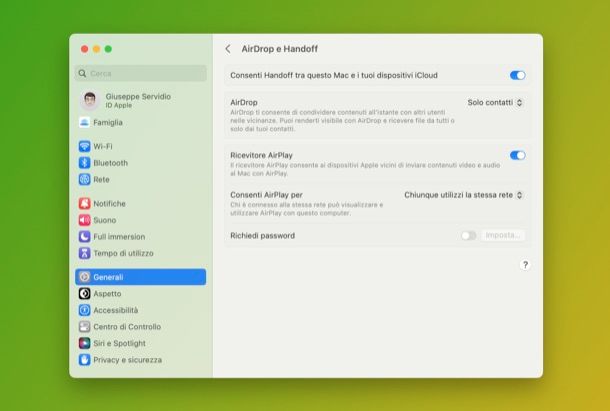
Task: Disable the Handoff toggle switch
Action: (x=517, y=75)
